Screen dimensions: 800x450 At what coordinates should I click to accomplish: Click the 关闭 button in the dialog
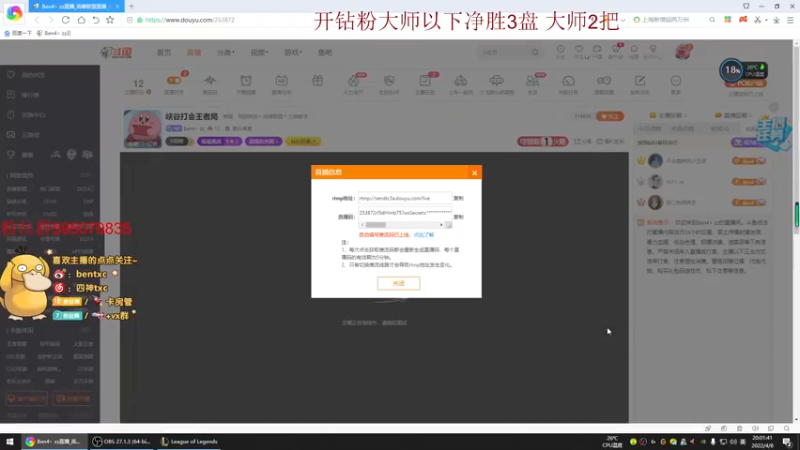(x=398, y=283)
